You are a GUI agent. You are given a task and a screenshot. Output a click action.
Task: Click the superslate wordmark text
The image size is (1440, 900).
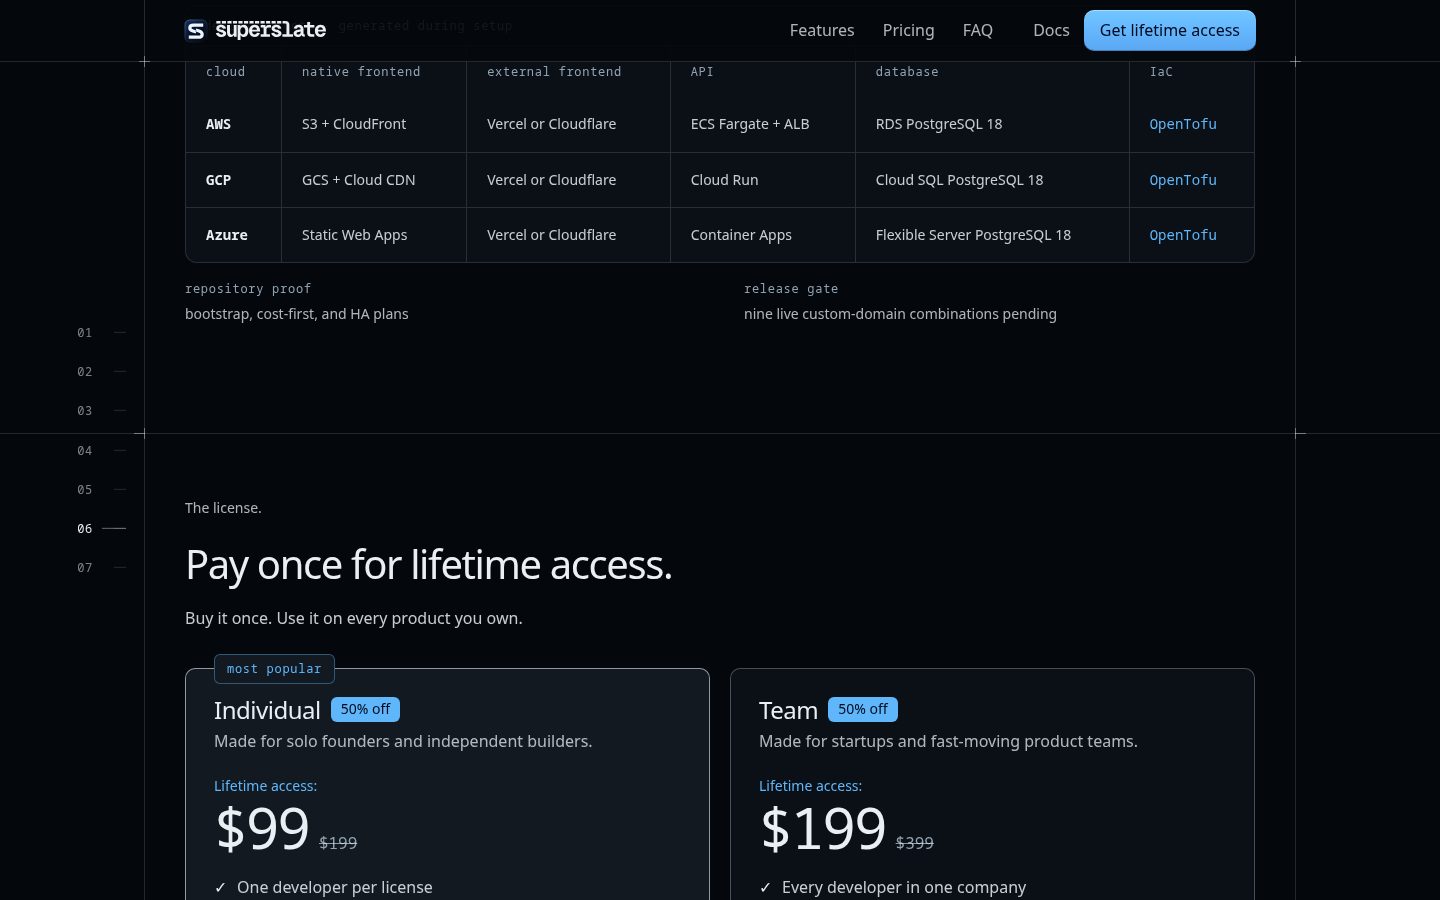(x=270, y=30)
